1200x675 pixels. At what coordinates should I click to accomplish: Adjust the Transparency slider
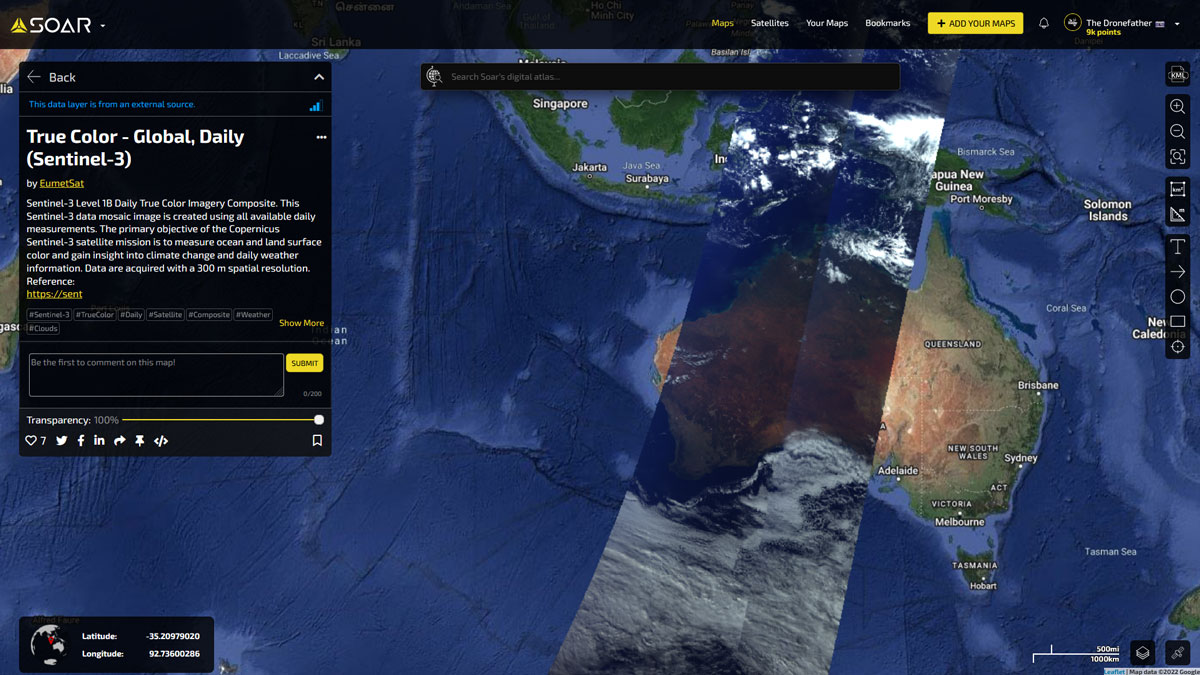coord(319,420)
